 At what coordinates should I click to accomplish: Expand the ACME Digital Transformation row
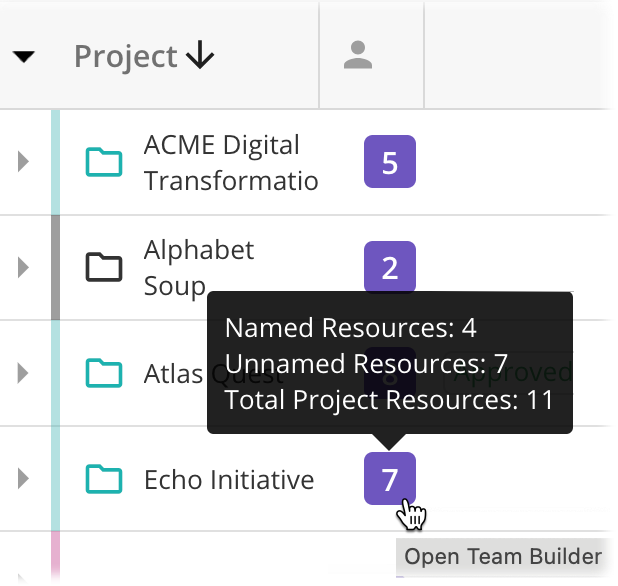(24, 162)
